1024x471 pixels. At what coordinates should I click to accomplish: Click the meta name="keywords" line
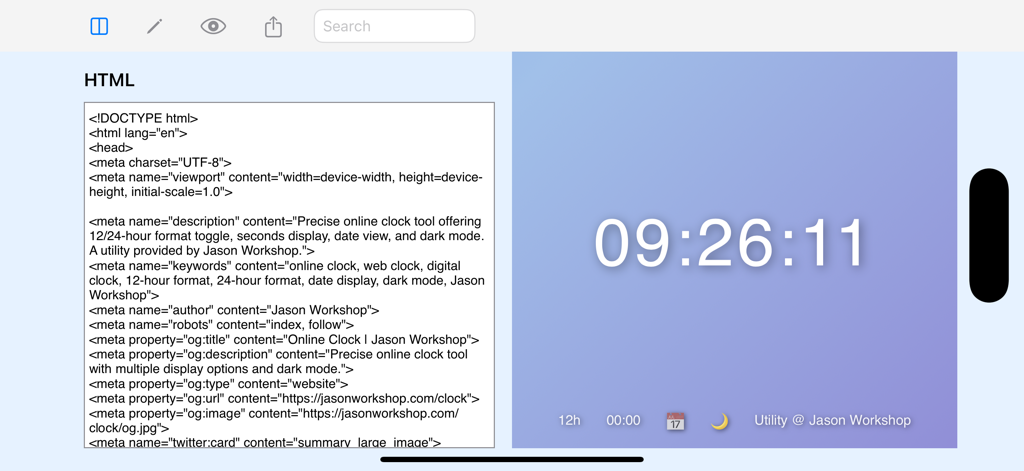pyautogui.click(x=287, y=281)
